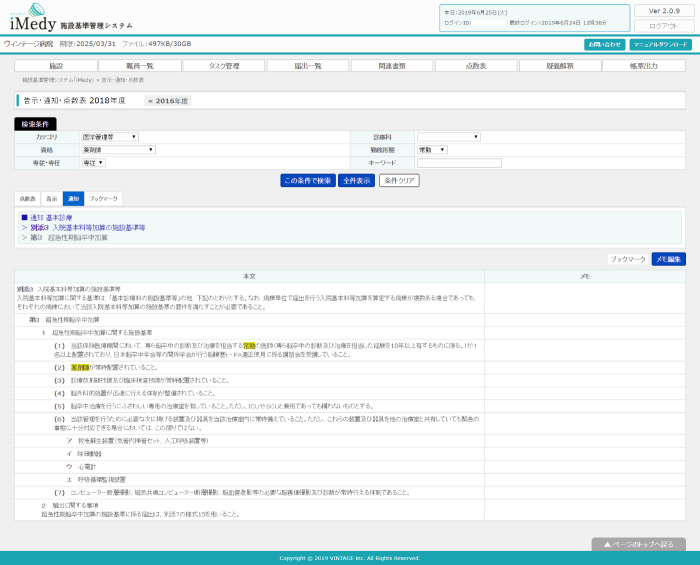700x565 pixels.
Task: Go to the 職員一覧 menu
Action: click(140, 65)
